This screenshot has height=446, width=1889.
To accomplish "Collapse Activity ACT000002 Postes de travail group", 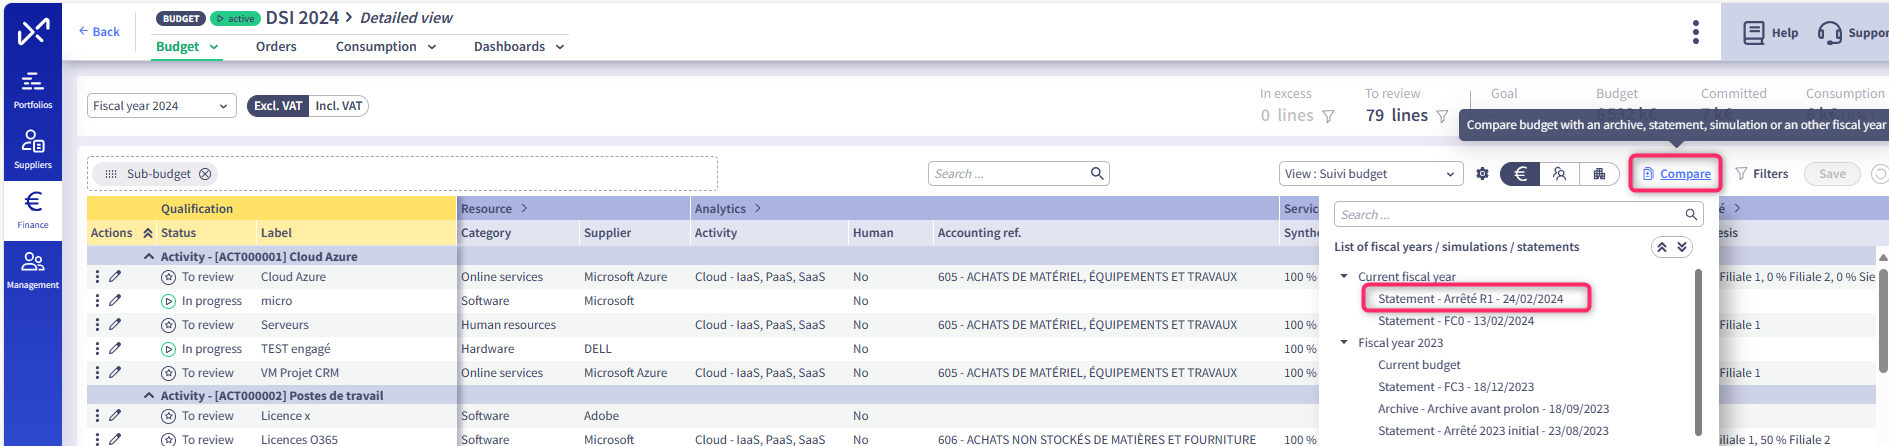I will point(149,396).
